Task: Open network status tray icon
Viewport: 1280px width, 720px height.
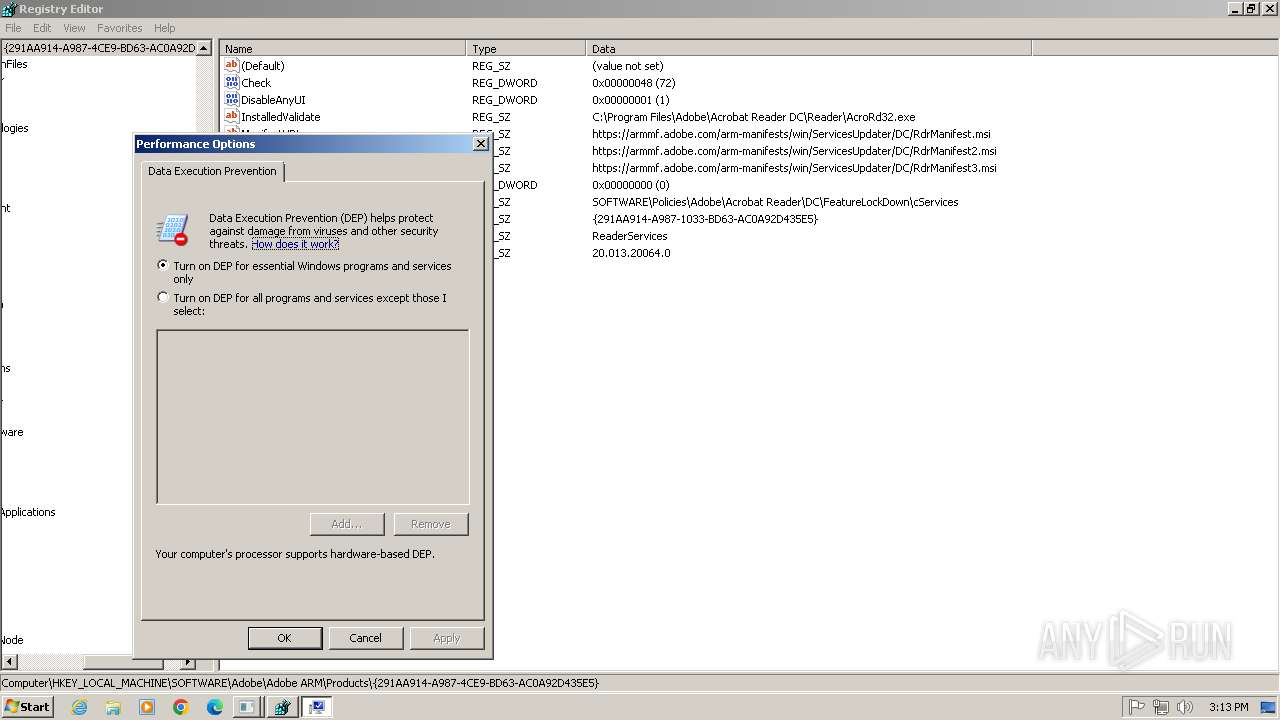Action: (1161, 707)
